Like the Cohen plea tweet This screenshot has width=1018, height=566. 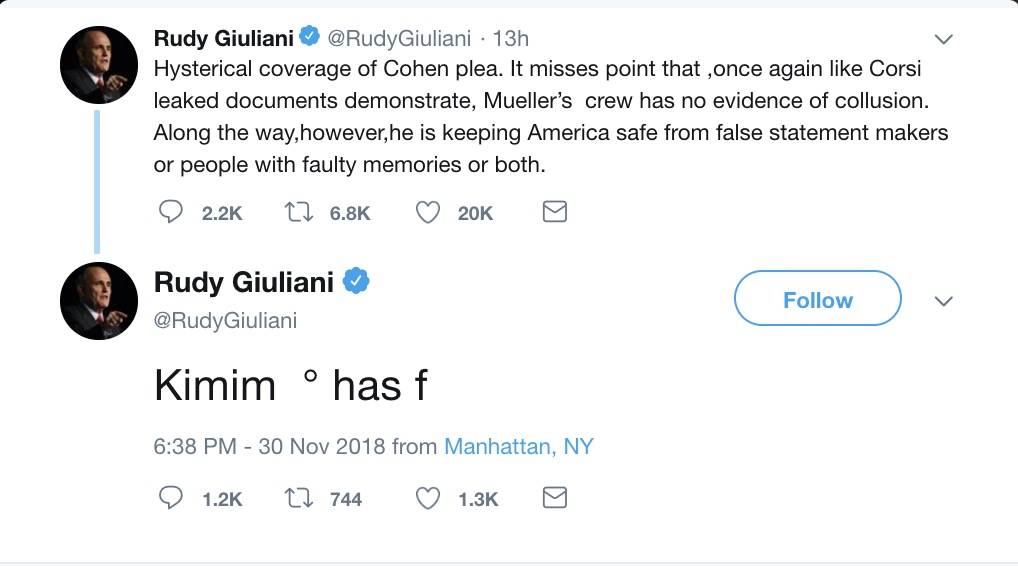[x=428, y=212]
